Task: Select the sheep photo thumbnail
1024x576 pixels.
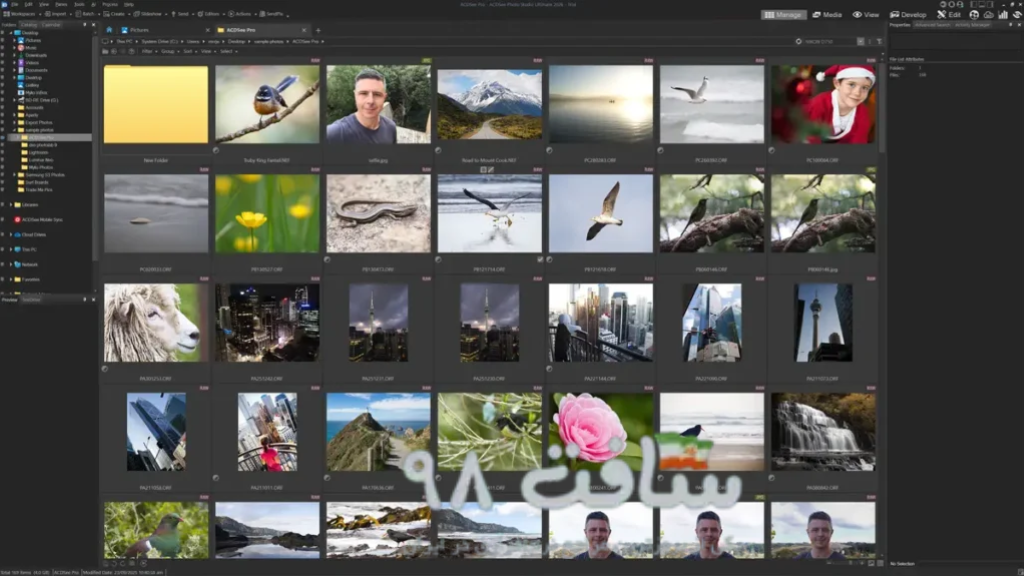Action: coord(156,323)
